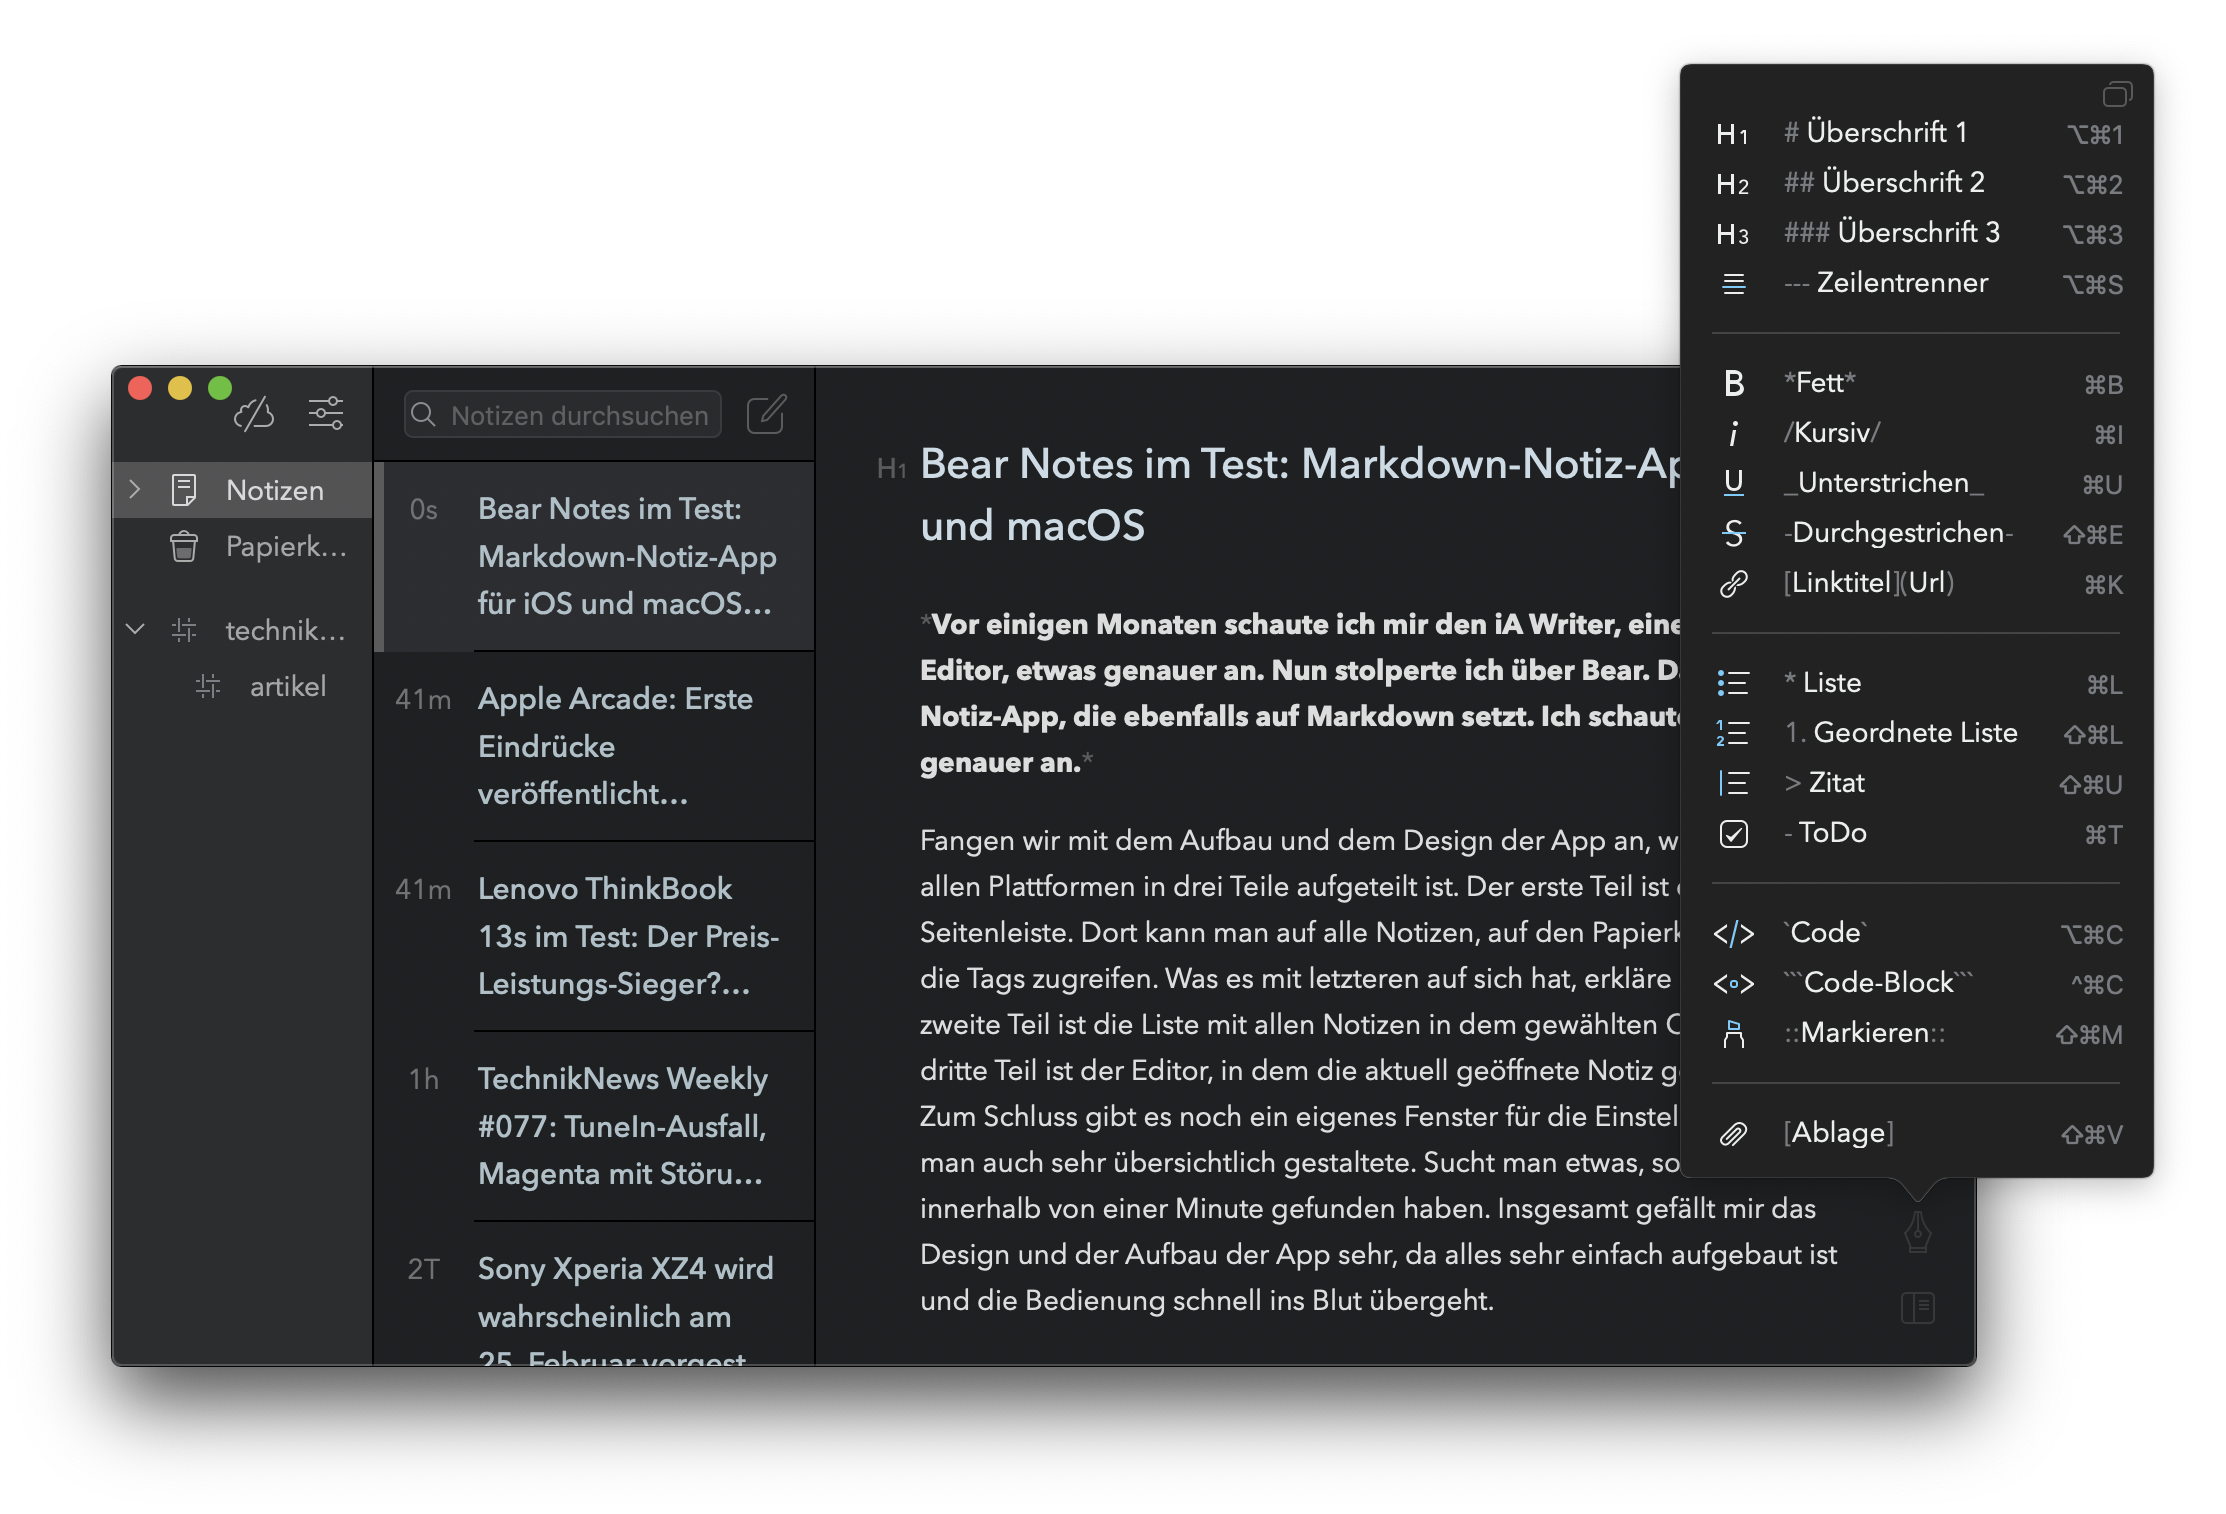
Task: Click the Notizen durchsuchen search field
Action: pyautogui.click(x=563, y=414)
